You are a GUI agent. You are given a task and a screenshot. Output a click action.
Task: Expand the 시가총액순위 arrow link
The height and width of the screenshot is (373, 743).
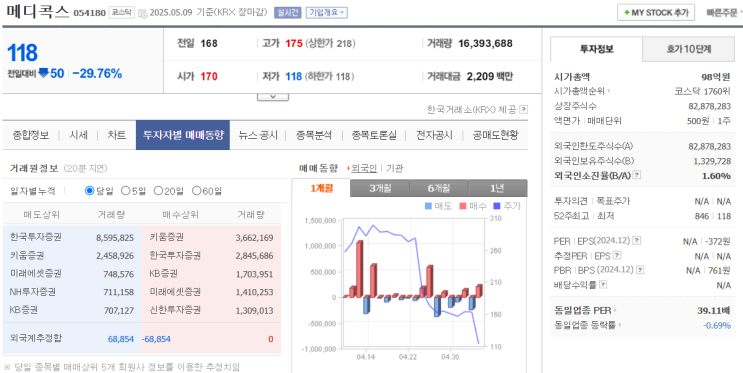click(609, 91)
